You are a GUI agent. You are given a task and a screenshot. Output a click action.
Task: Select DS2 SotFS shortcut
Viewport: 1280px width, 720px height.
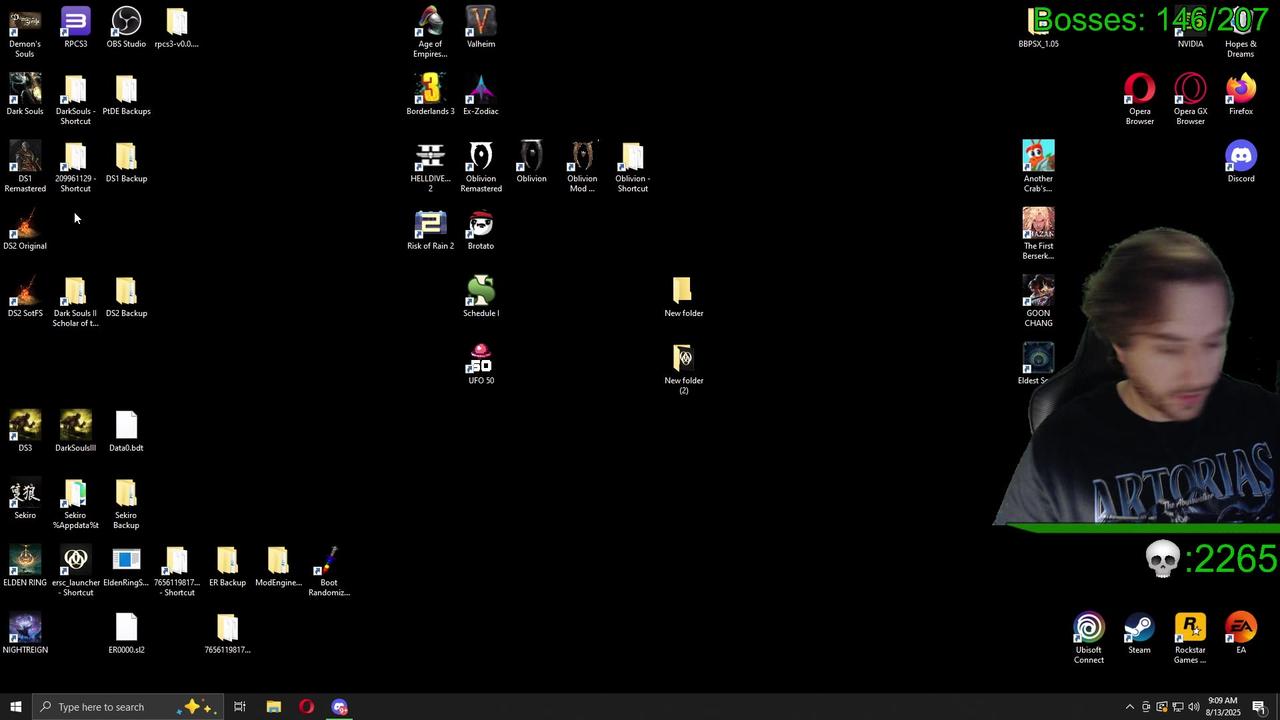point(25,297)
